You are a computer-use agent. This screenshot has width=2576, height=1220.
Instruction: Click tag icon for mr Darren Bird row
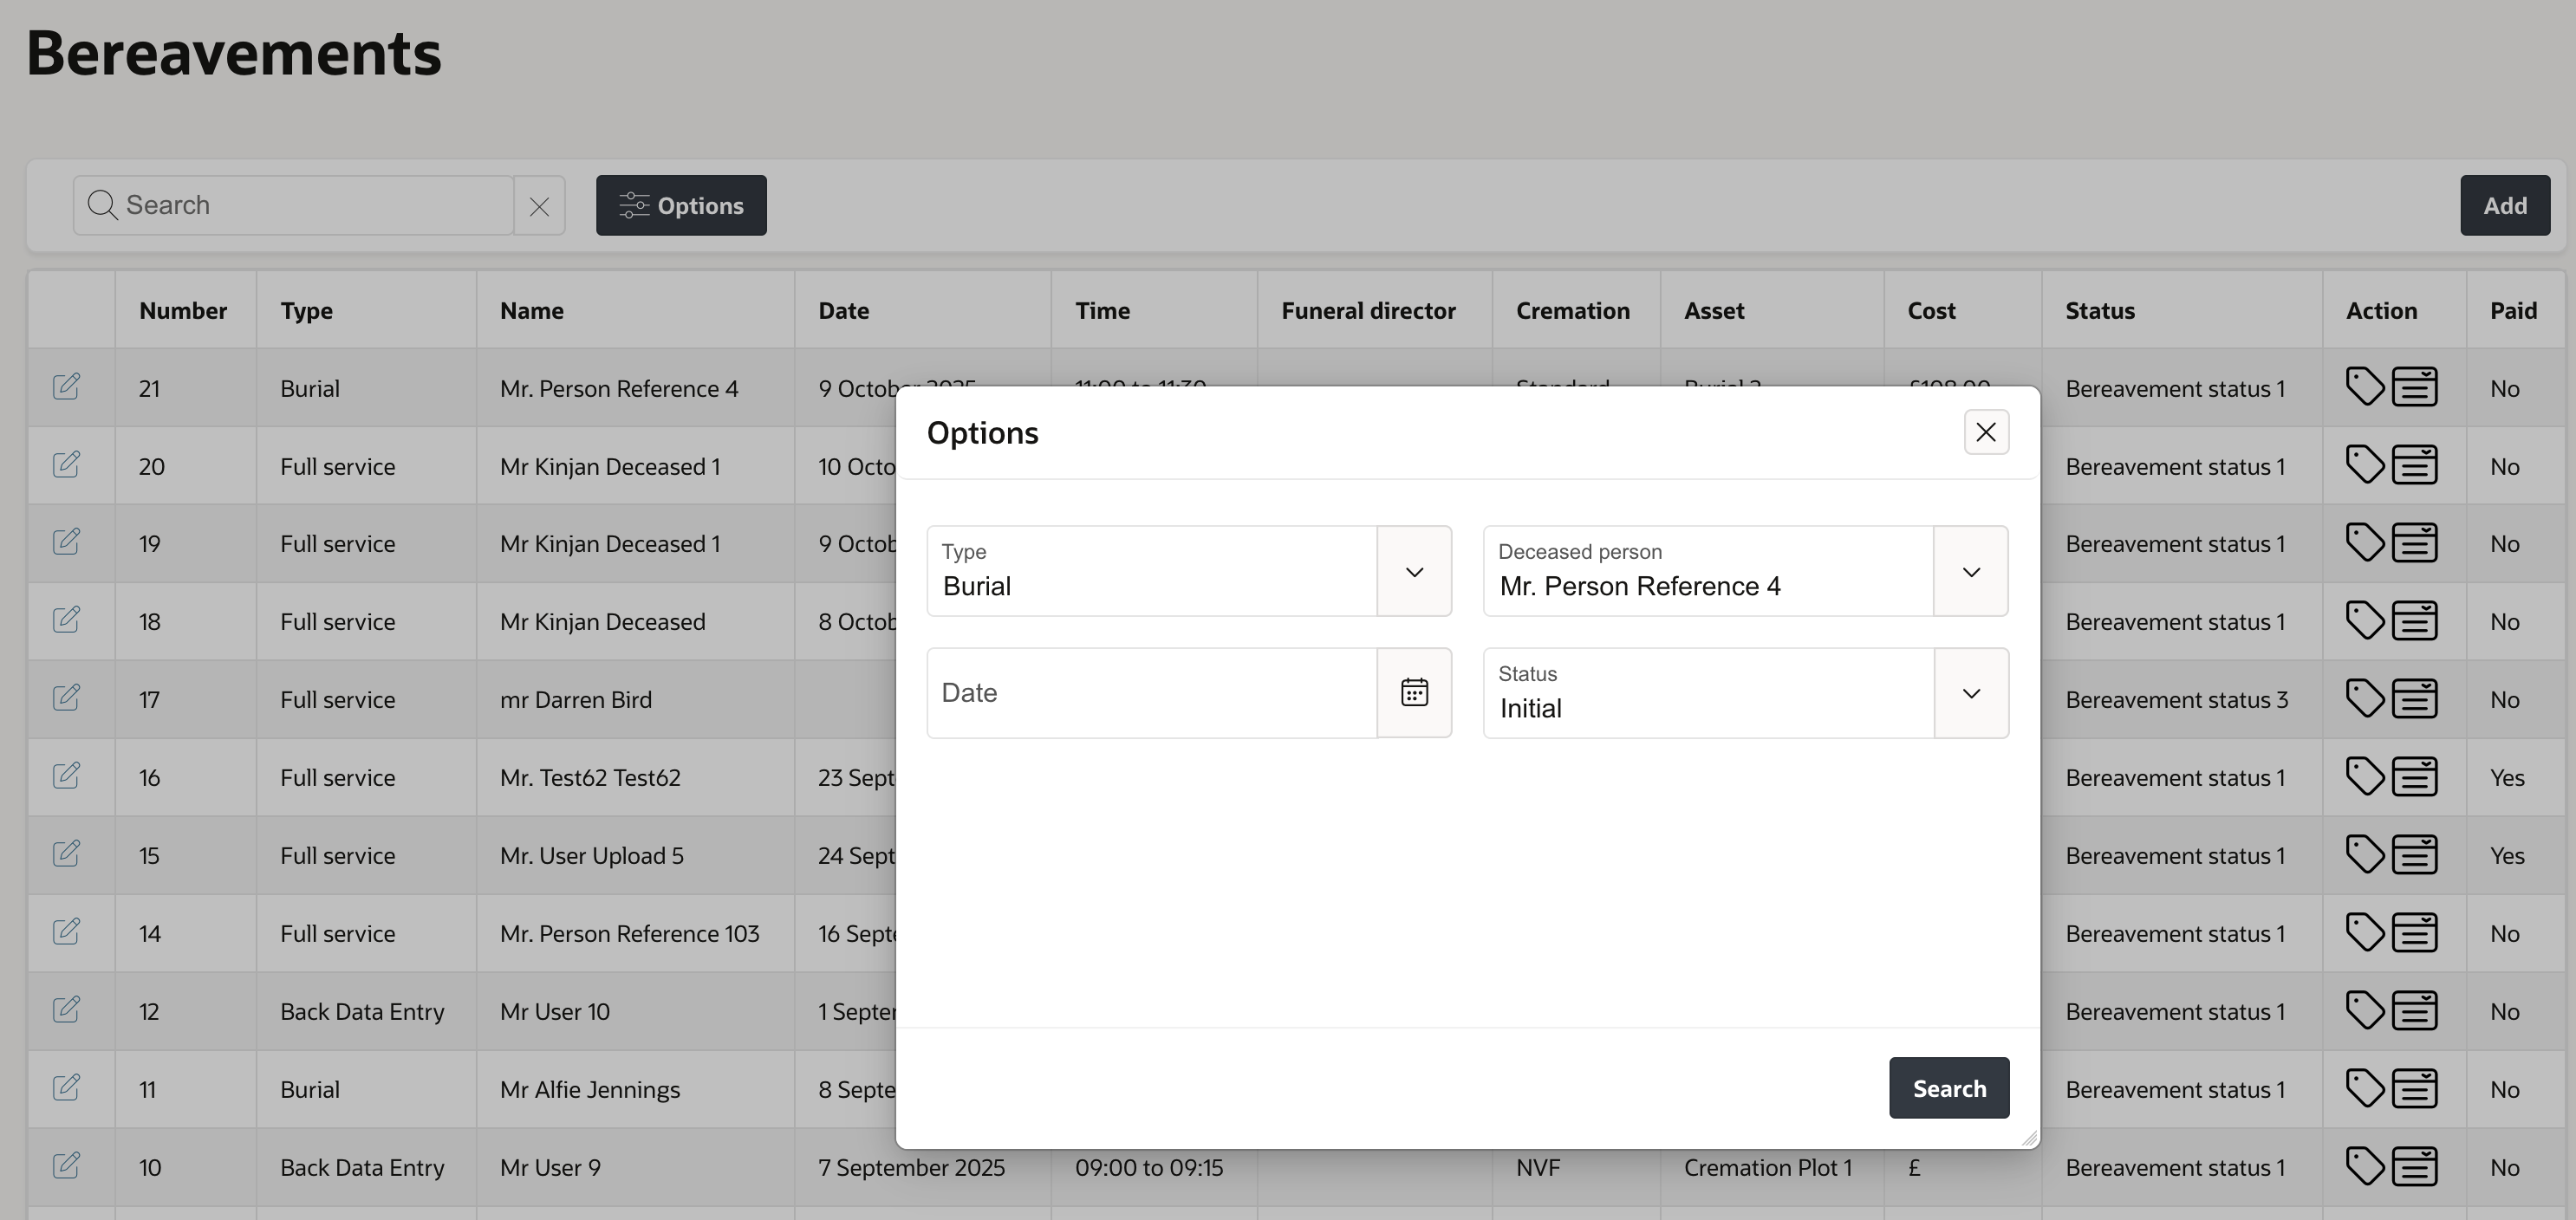click(x=2365, y=698)
